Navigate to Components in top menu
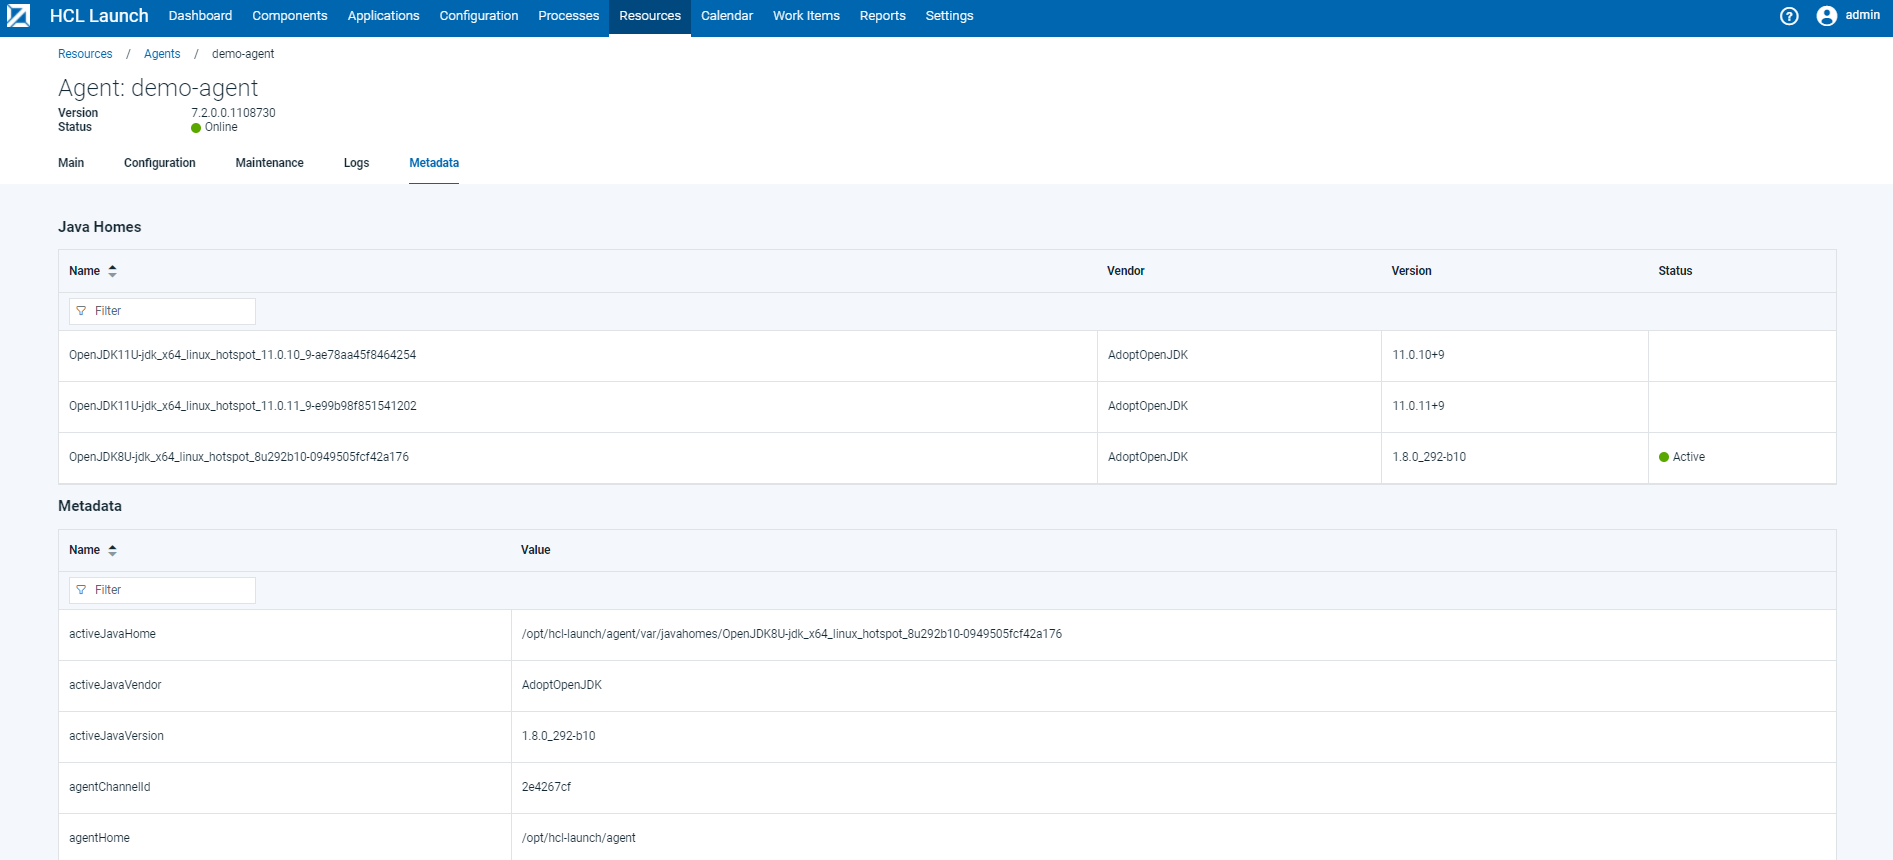Screen dimensions: 1893x860 (x=289, y=16)
